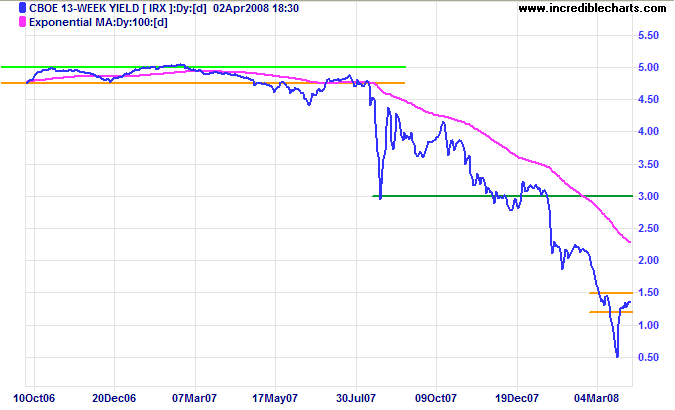
Task: Click the 17May07 date label
Action: pos(275,398)
